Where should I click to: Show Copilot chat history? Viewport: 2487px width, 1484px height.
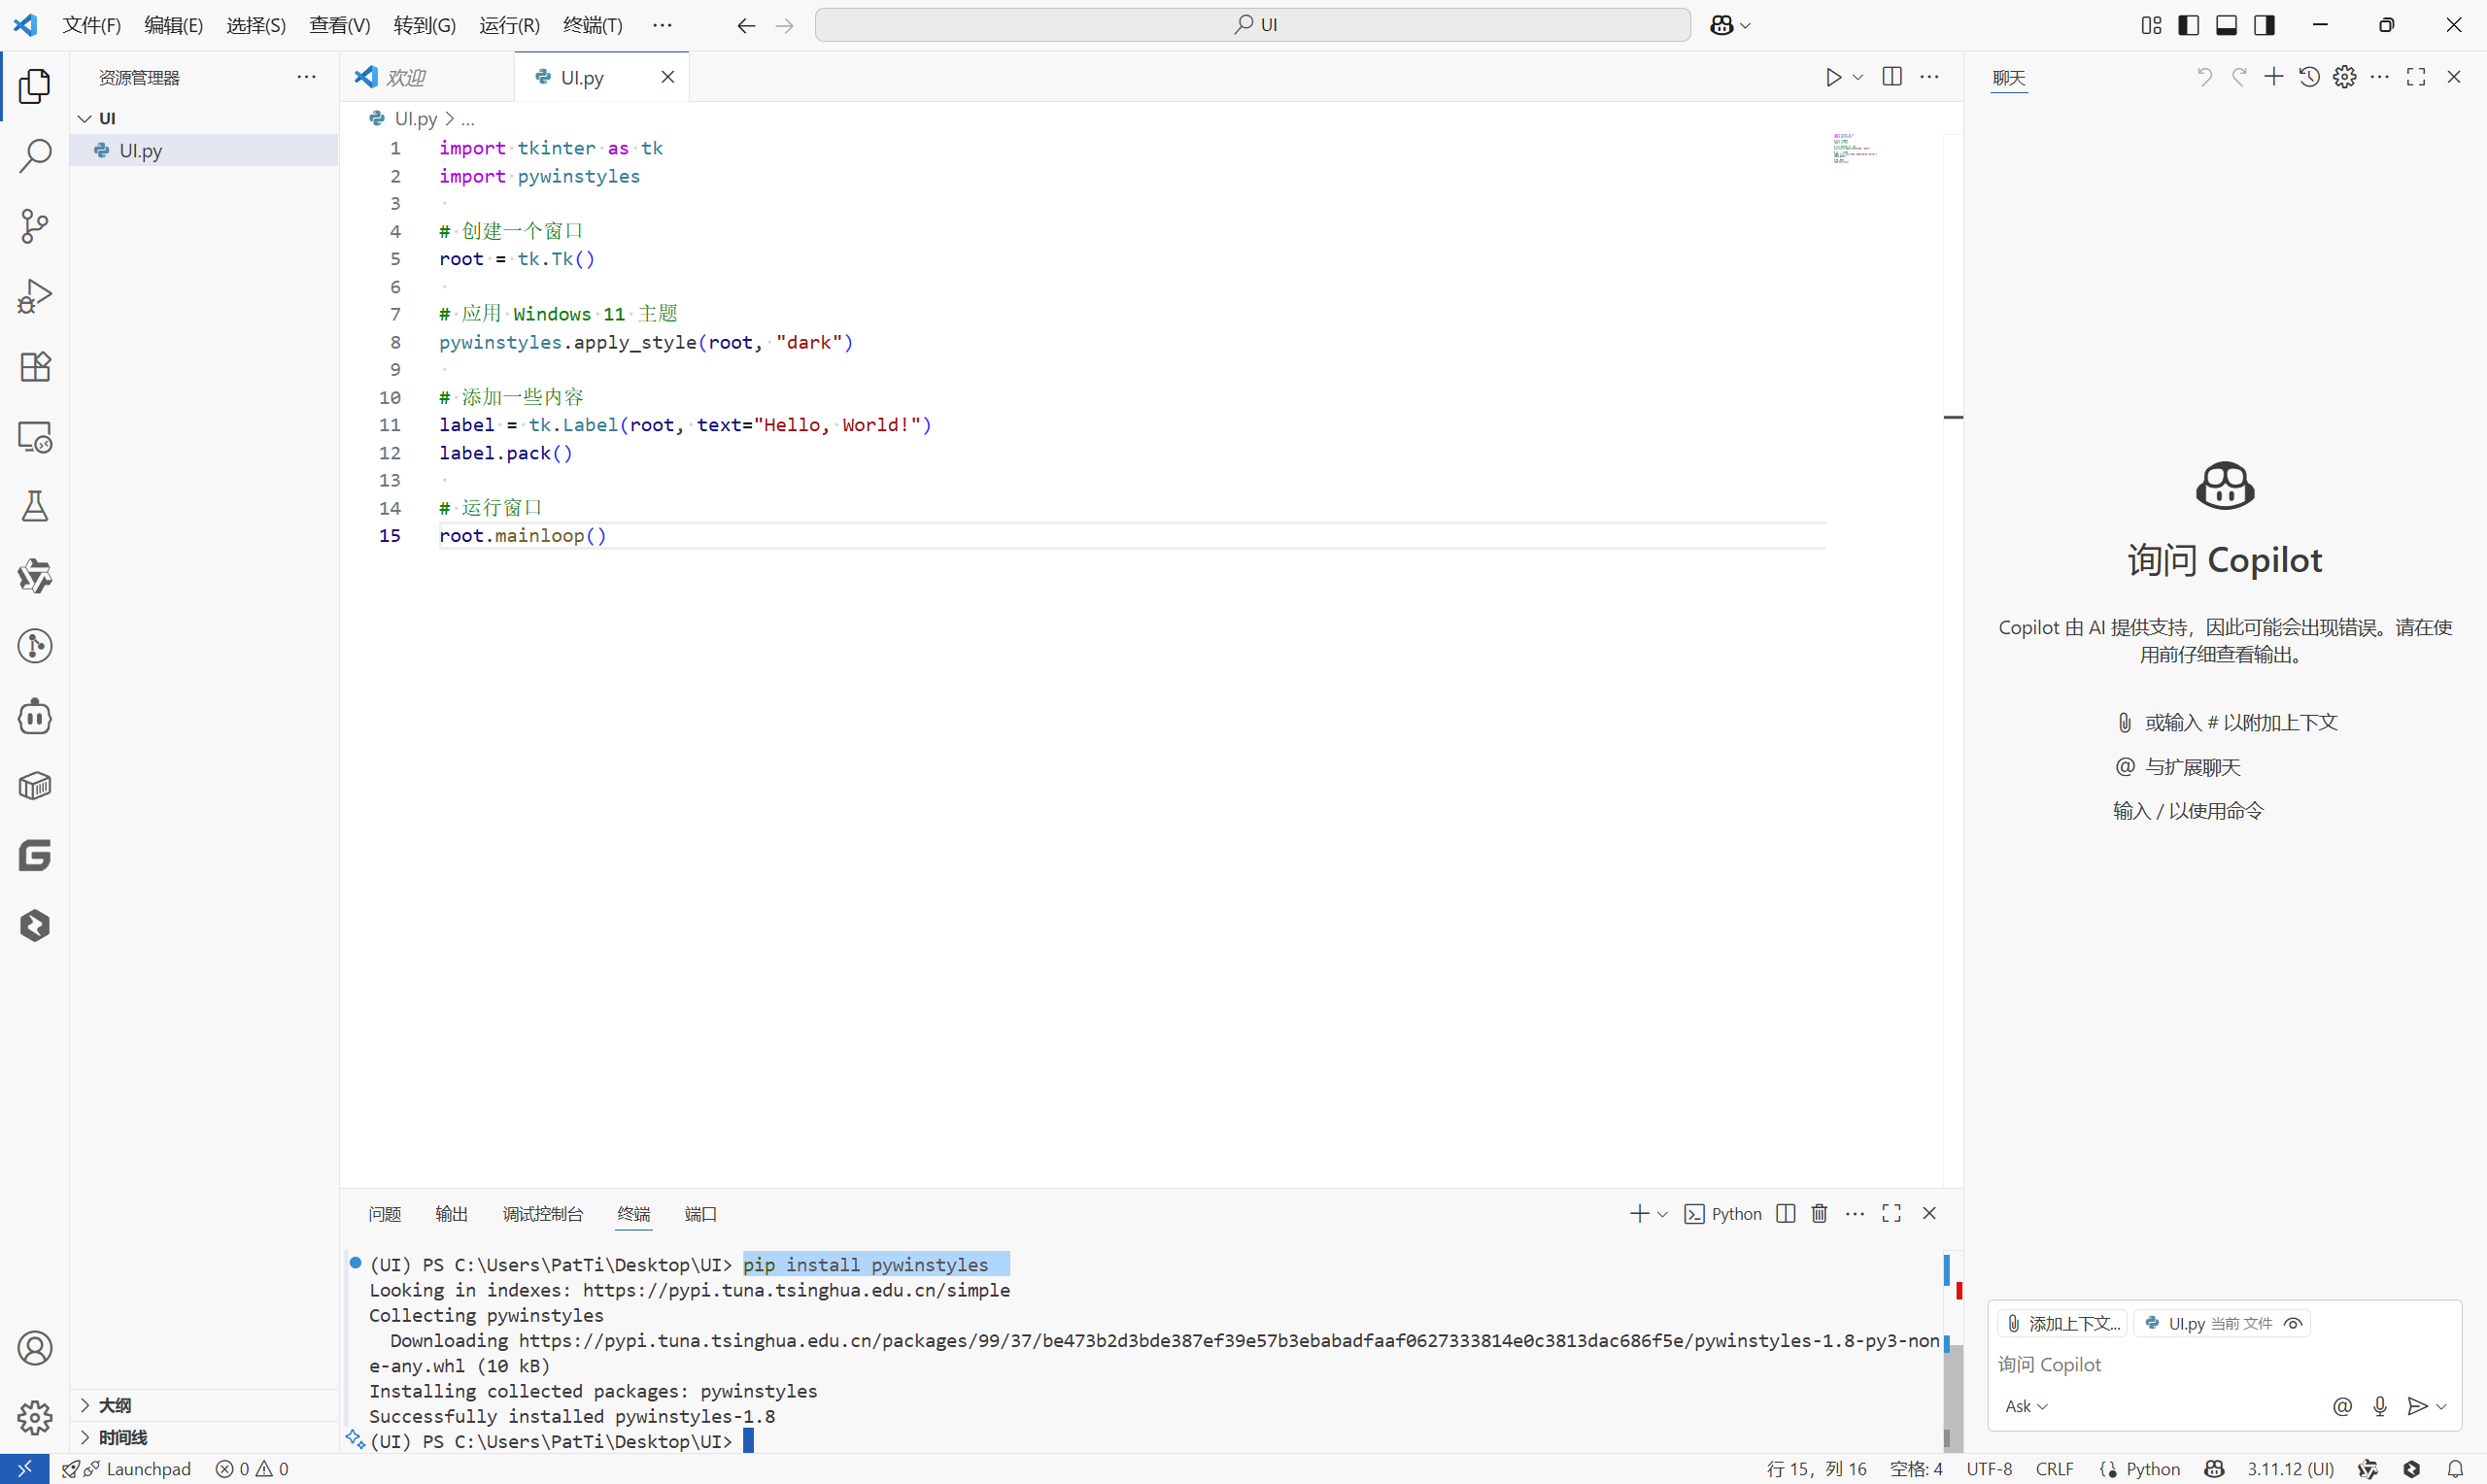coord(2309,77)
